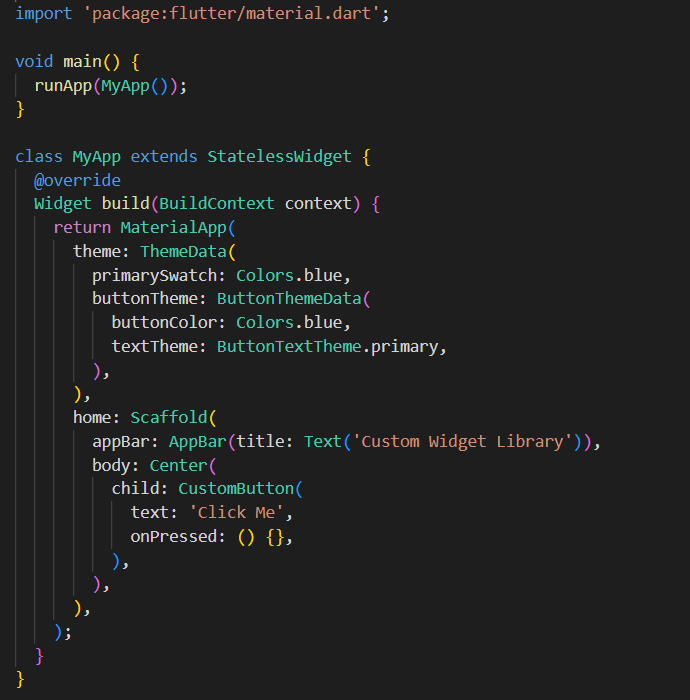690x700 pixels.
Task: Click 'Colors' on the primarySwatch line
Action: click(265, 275)
